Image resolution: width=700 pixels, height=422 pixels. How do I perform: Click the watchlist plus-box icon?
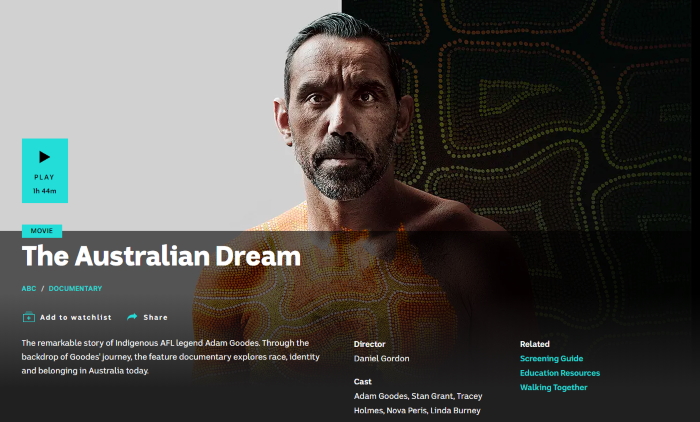(x=29, y=317)
